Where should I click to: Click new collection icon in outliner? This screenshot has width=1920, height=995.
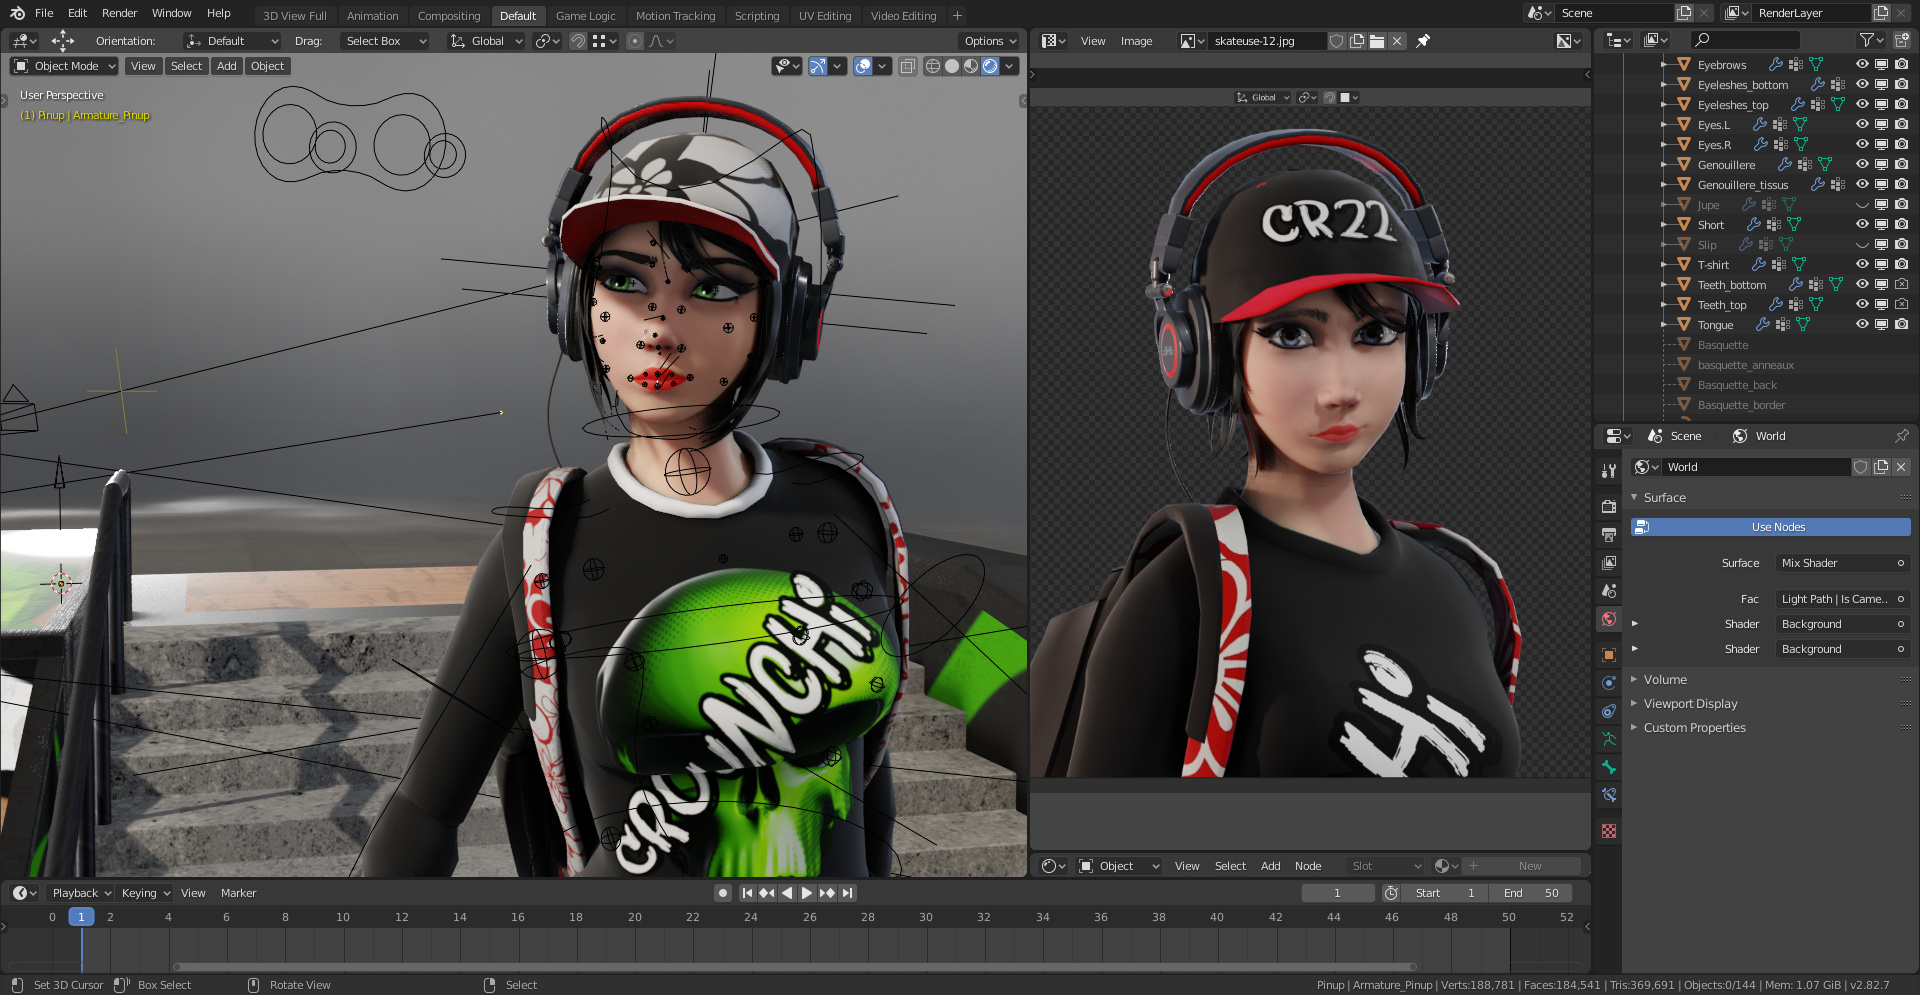pos(1901,40)
